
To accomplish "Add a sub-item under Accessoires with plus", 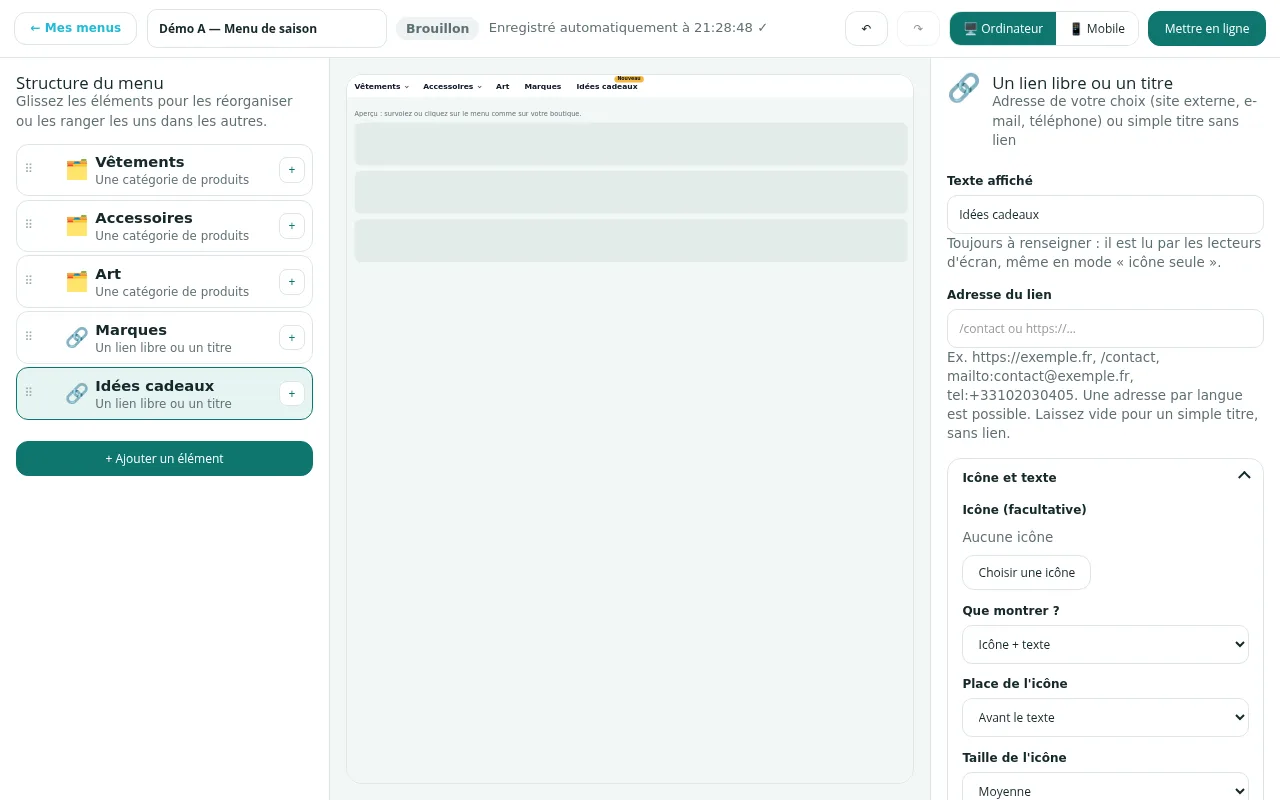I will click(292, 226).
